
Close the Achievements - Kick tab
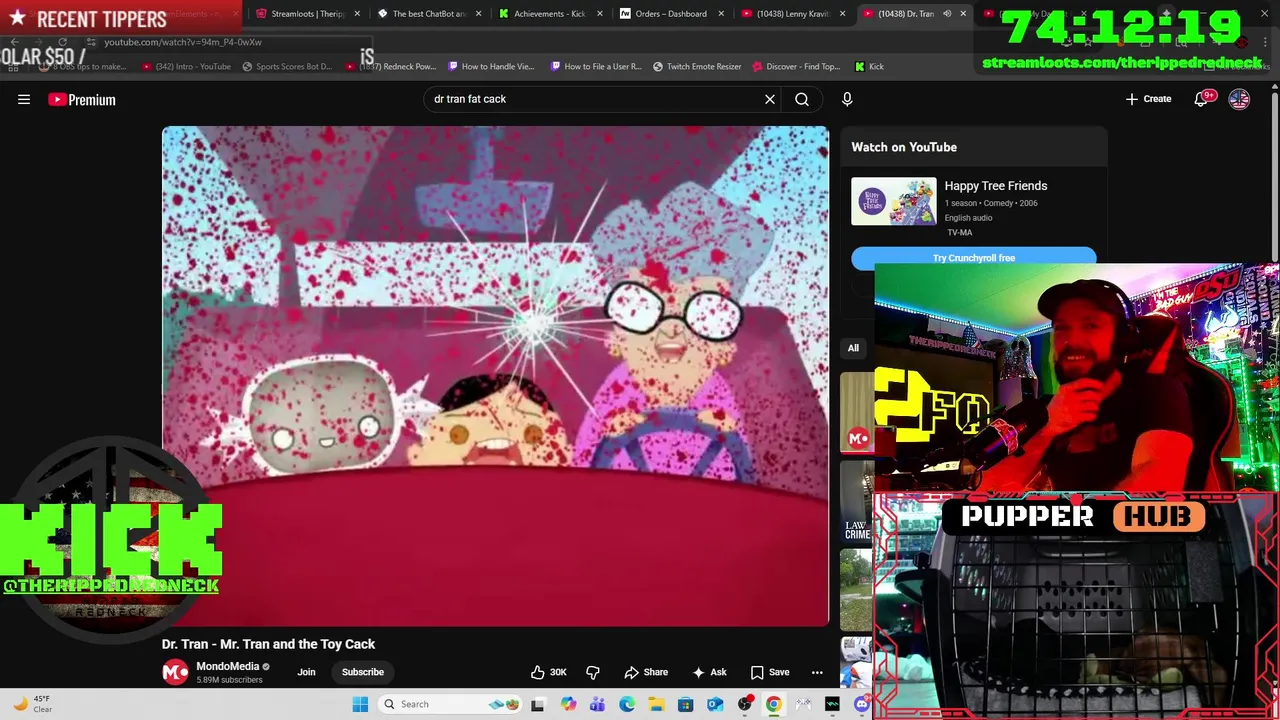600,14
